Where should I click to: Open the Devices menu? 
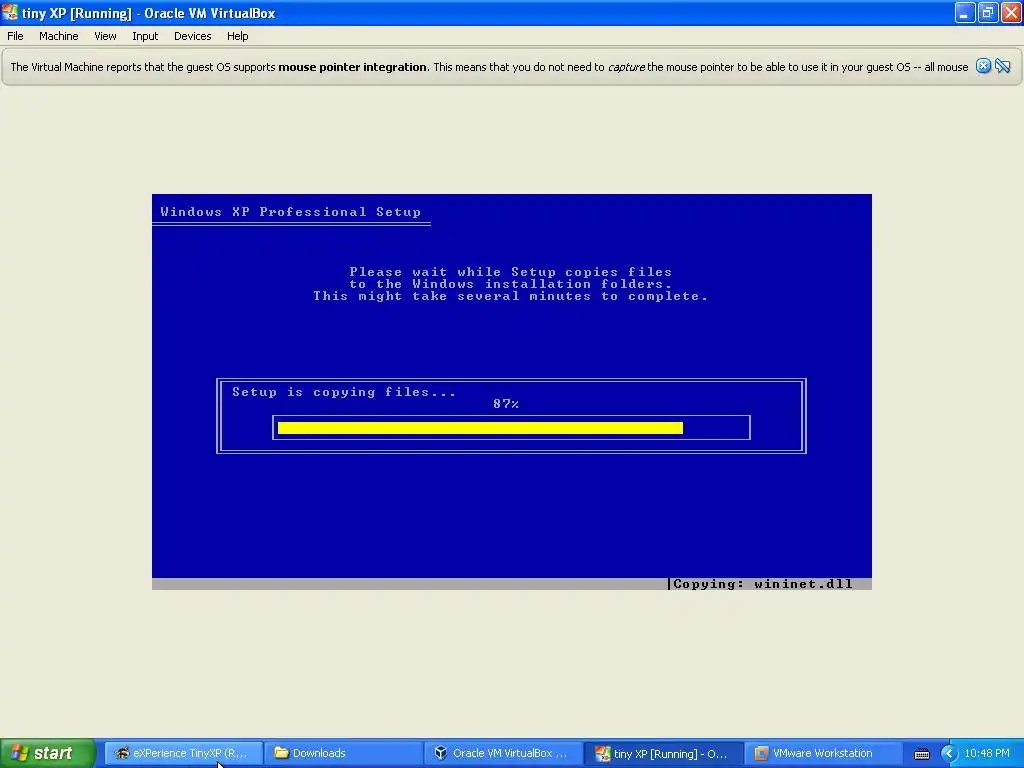pos(192,36)
